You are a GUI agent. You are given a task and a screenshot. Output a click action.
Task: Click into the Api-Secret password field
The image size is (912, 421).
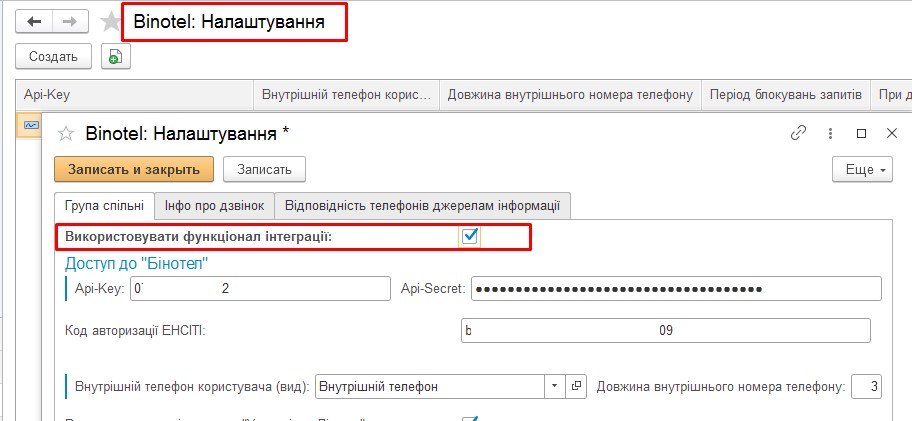pos(676,289)
